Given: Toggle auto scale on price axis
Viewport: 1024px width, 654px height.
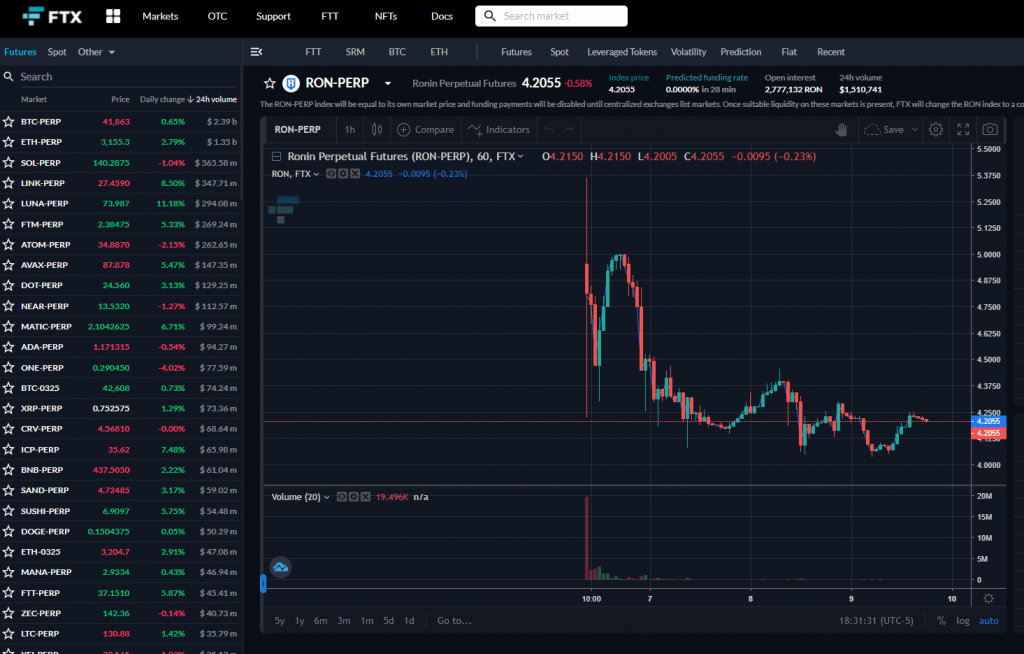Looking at the screenshot, I should 989,621.
